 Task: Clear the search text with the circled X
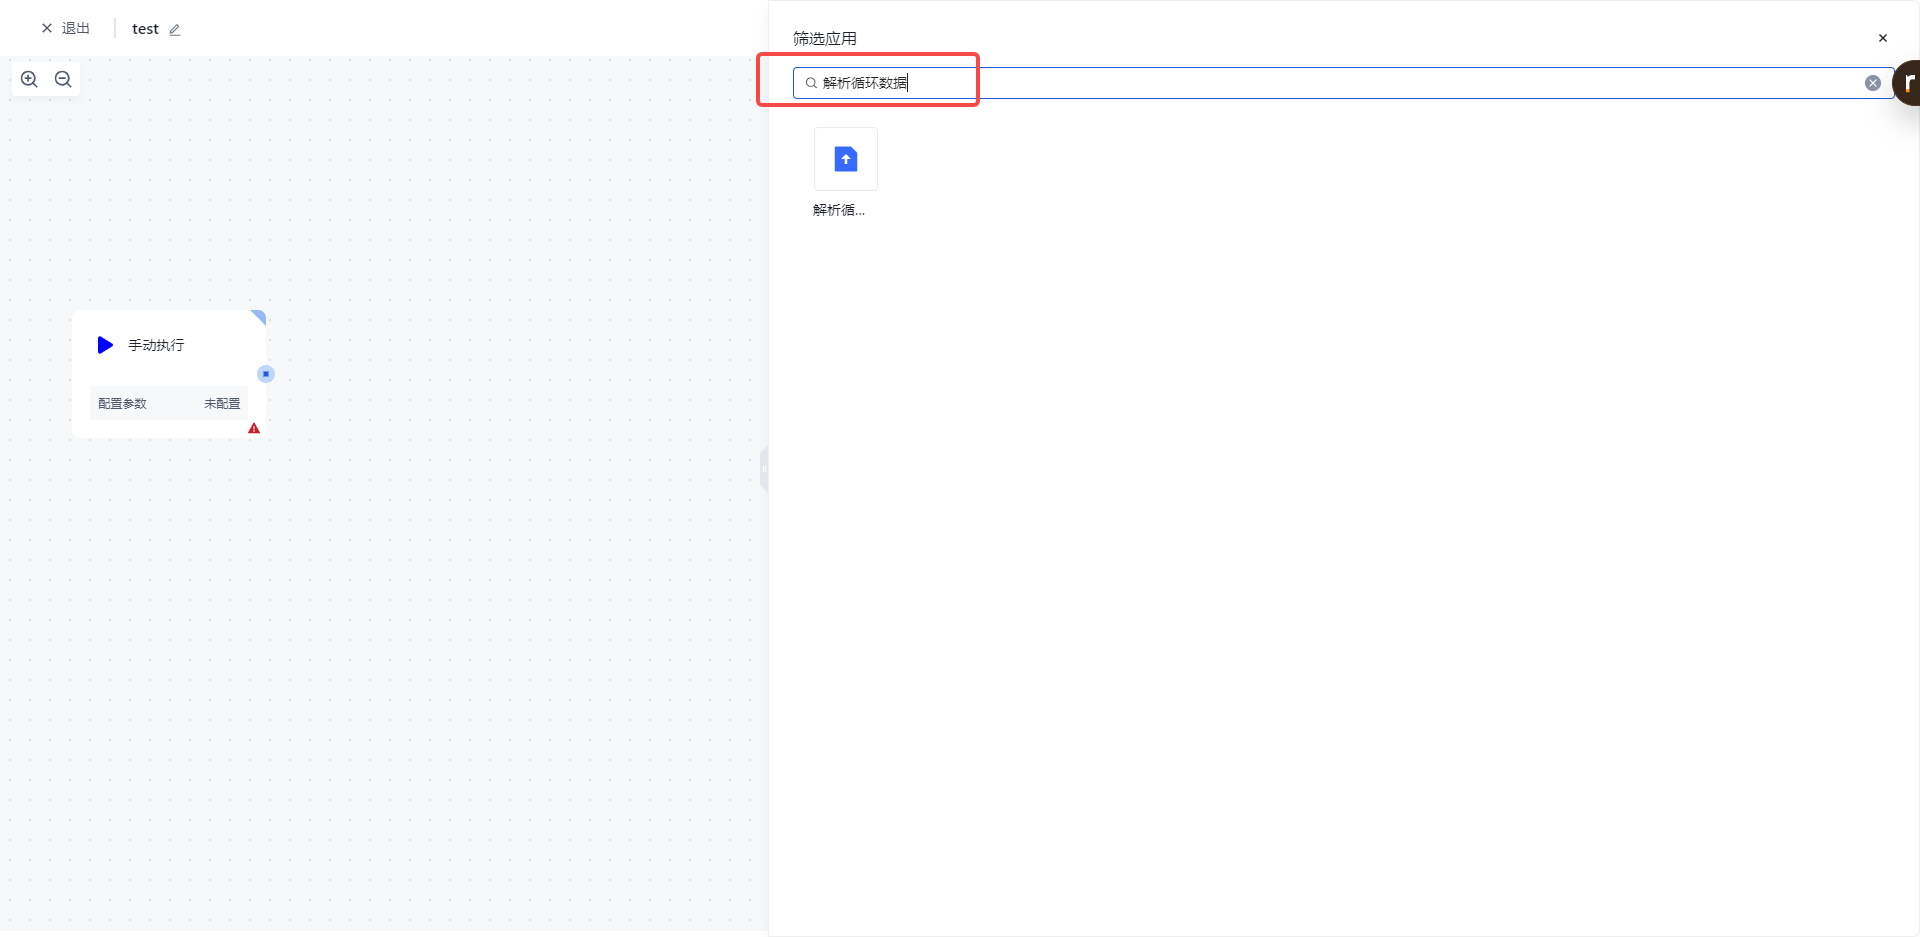pos(1872,83)
